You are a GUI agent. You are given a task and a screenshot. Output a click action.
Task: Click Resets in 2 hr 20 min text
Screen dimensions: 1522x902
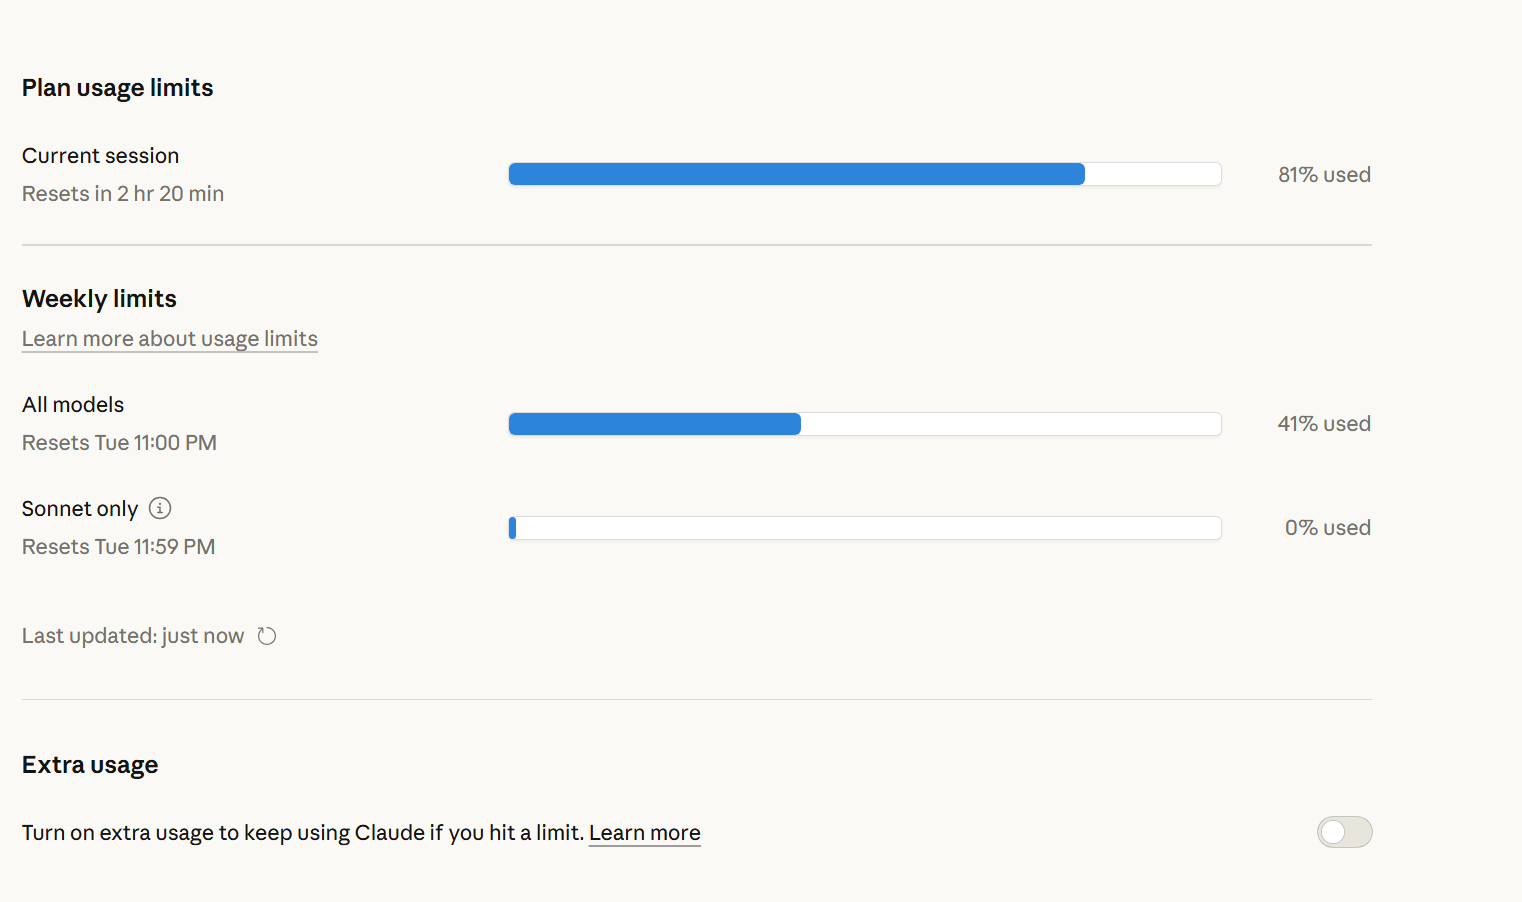tap(123, 194)
